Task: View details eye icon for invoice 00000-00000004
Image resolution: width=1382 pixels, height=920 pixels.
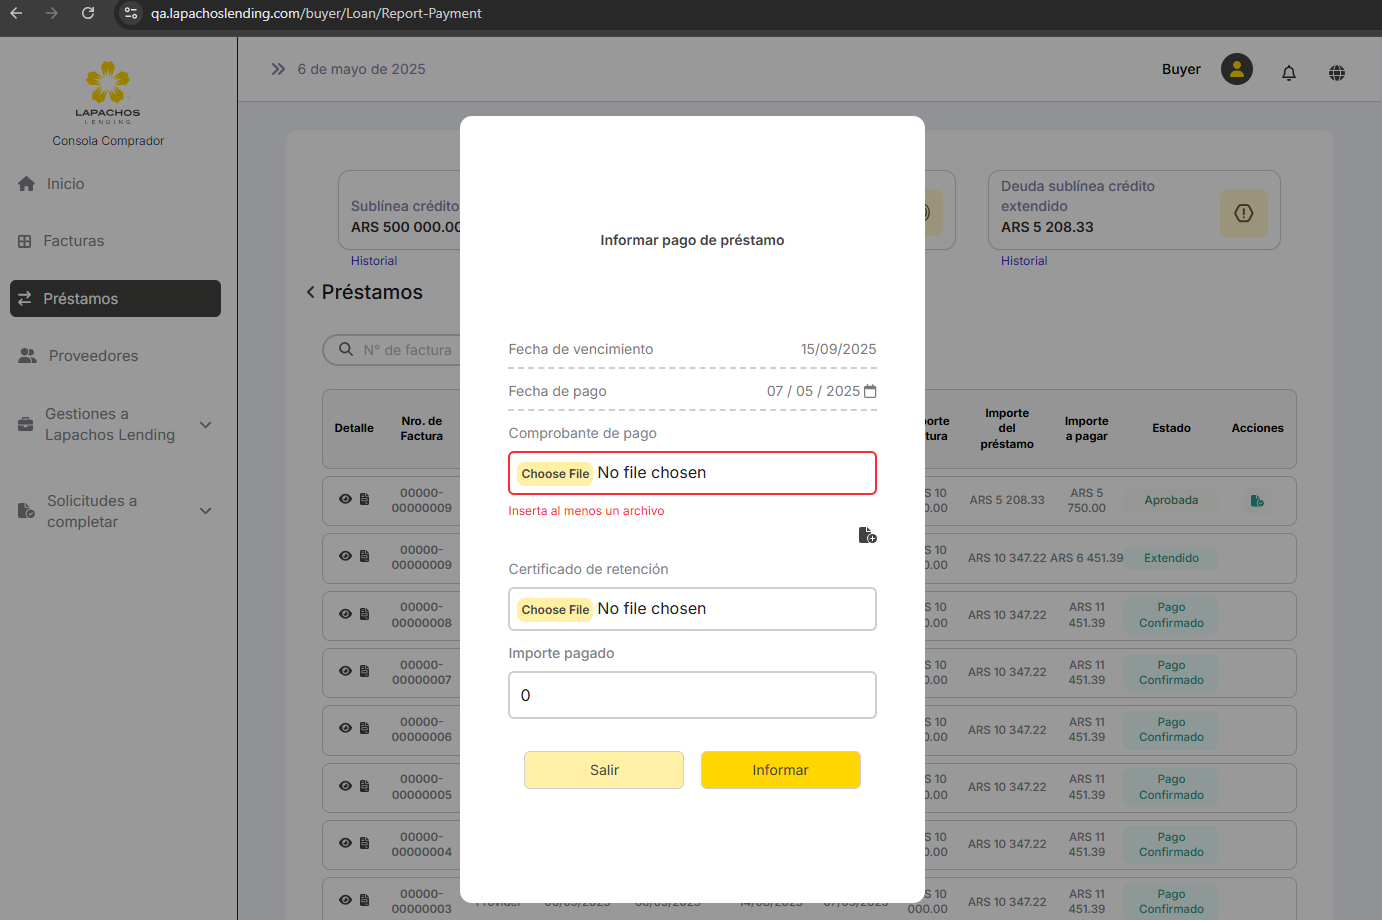Action: (x=345, y=843)
